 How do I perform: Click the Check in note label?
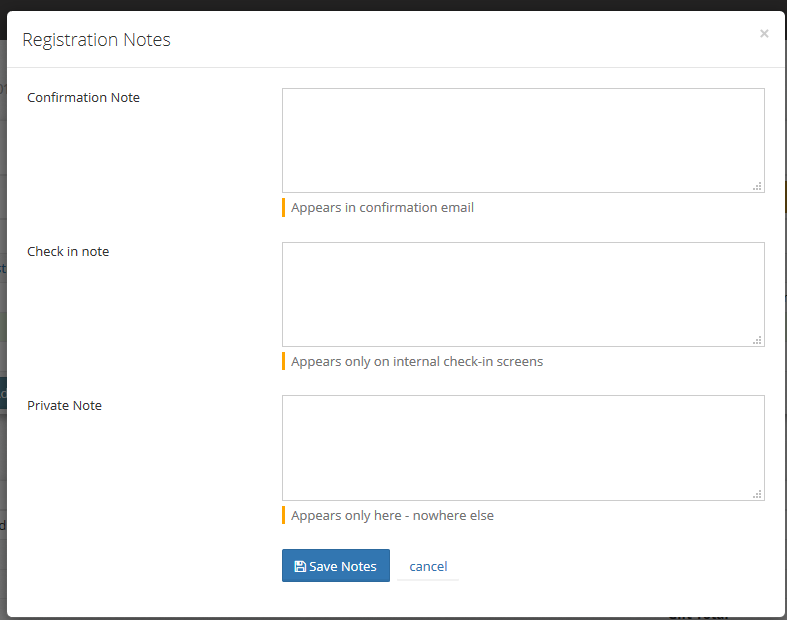[x=68, y=252]
